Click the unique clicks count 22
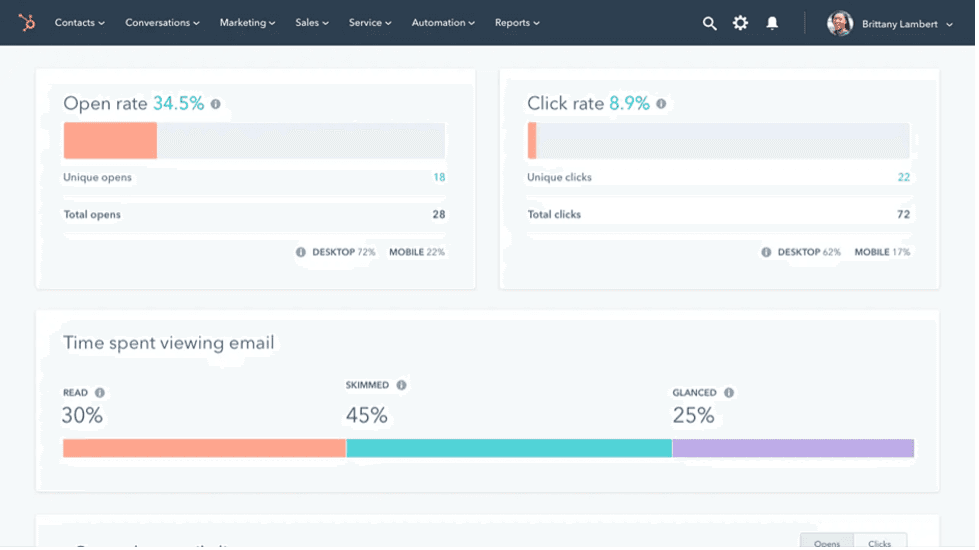 903,178
